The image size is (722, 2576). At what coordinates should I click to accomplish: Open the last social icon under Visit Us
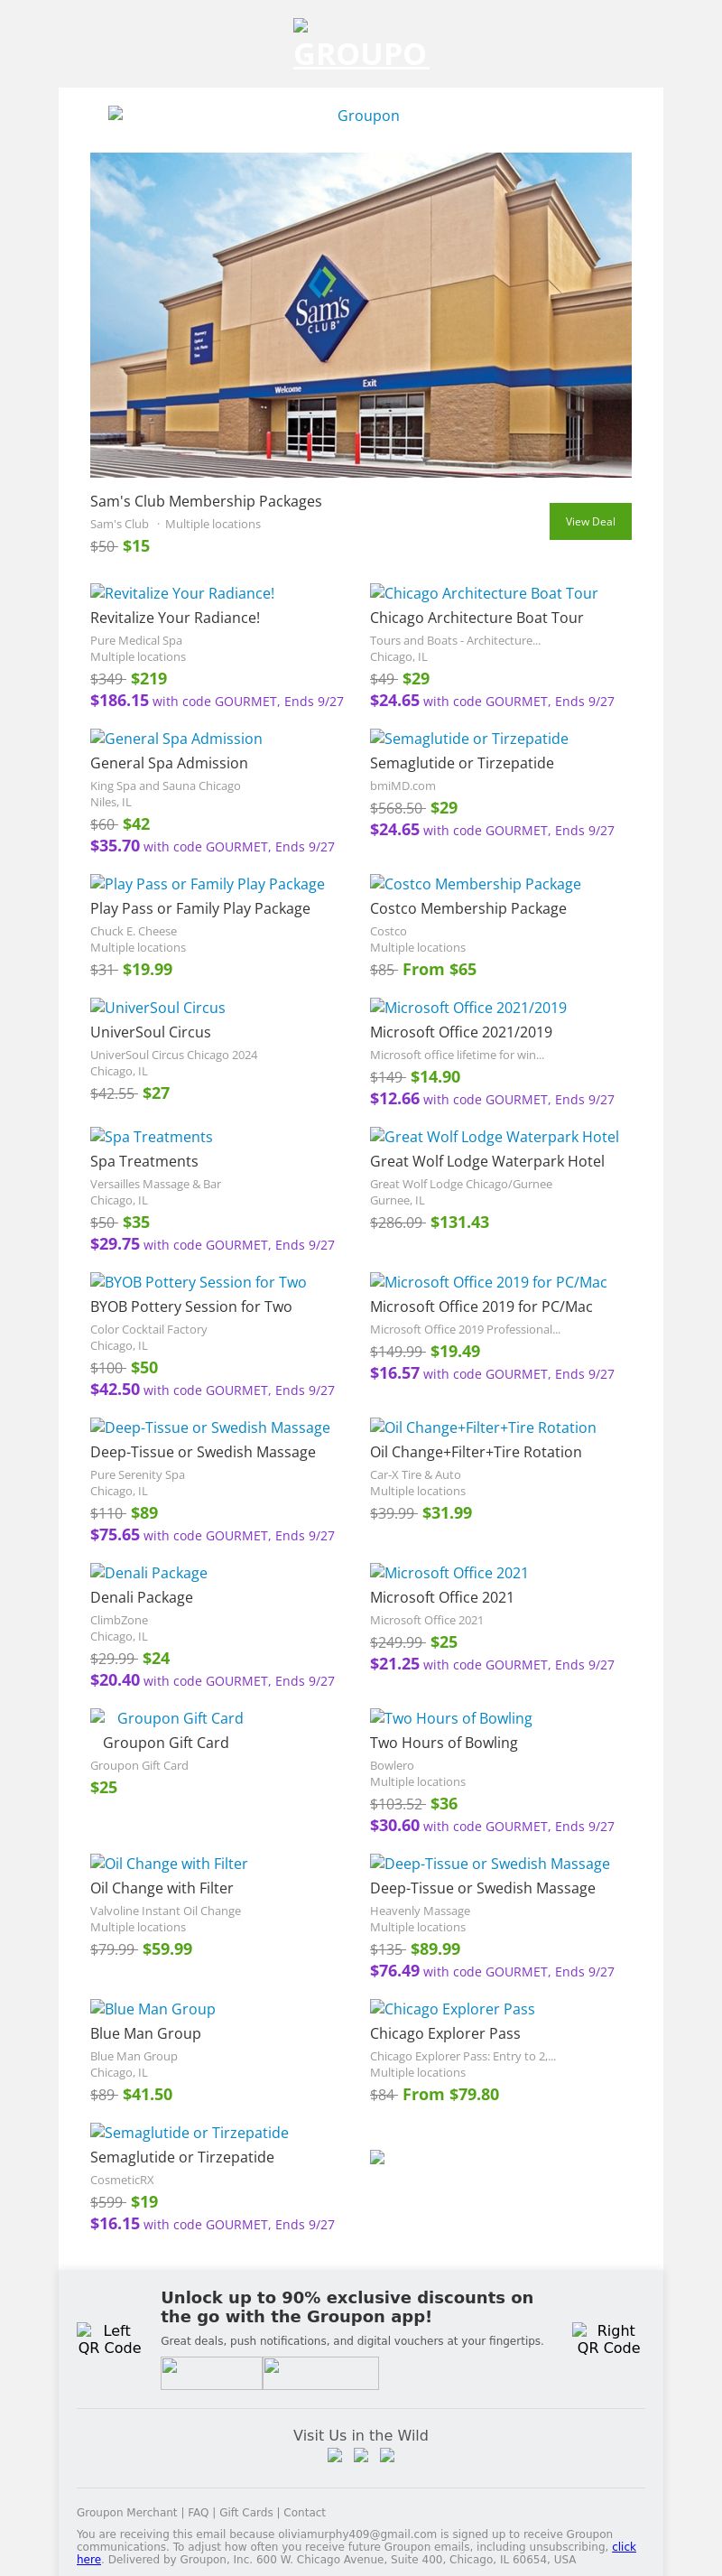point(387,2455)
